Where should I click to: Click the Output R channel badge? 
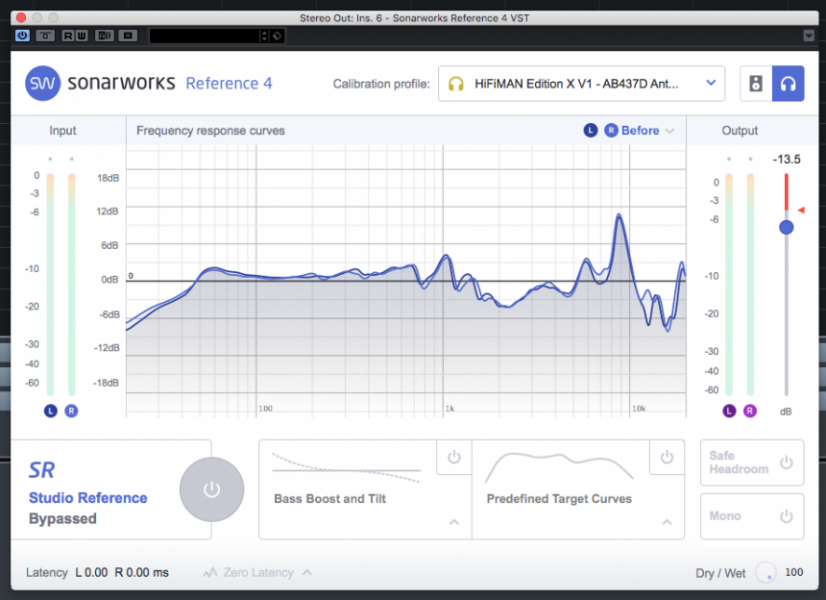(x=750, y=411)
